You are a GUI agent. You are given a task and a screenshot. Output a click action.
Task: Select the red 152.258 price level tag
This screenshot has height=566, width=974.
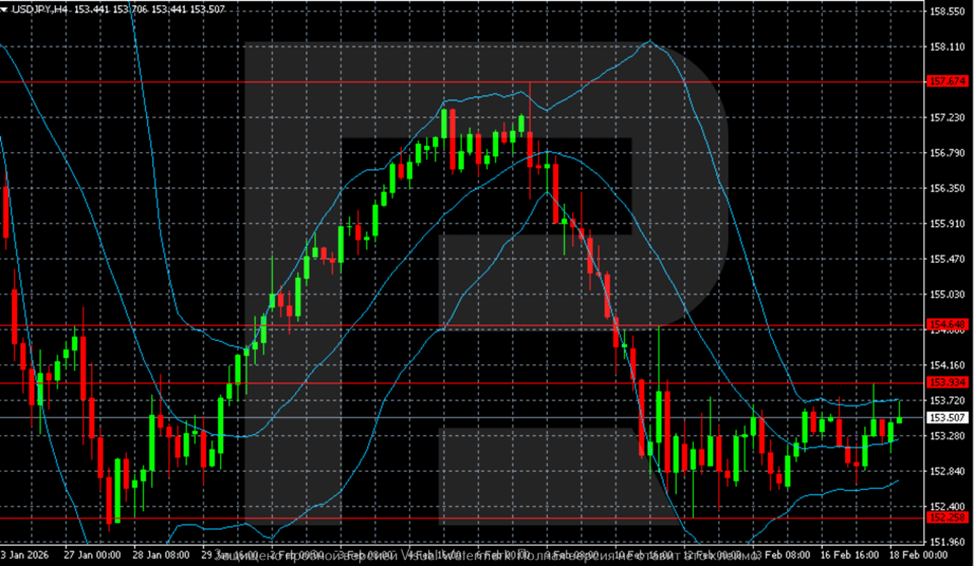pos(947,518)
